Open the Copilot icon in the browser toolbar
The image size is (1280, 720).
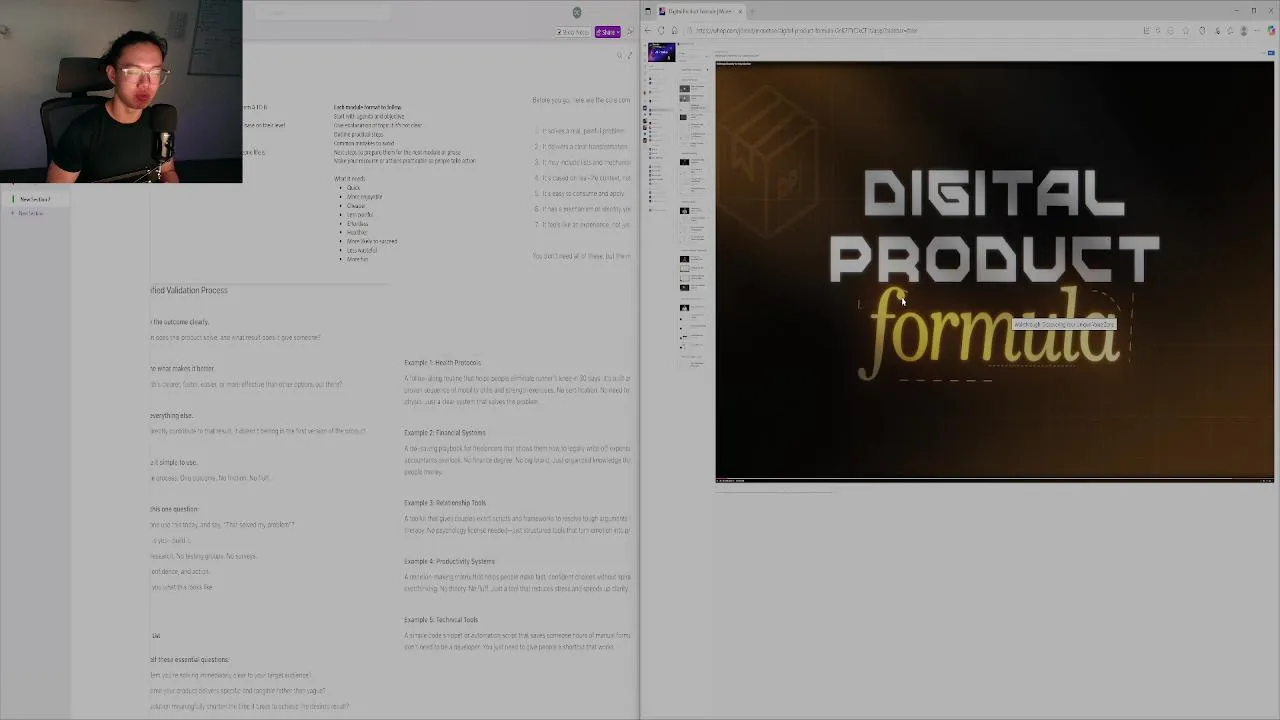(x=1271, y=30)
